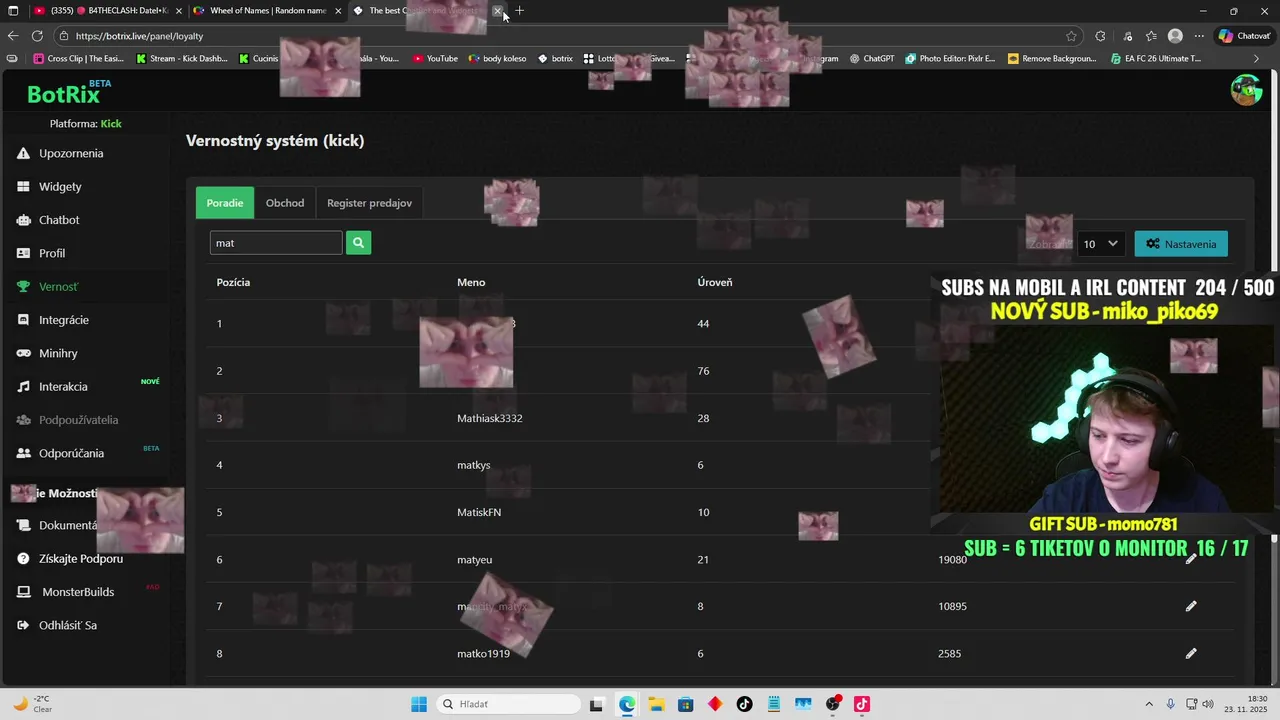Open page size dropdown showing 10
The width and height of the screenshot is (1280, 720).
[1101, 244]
